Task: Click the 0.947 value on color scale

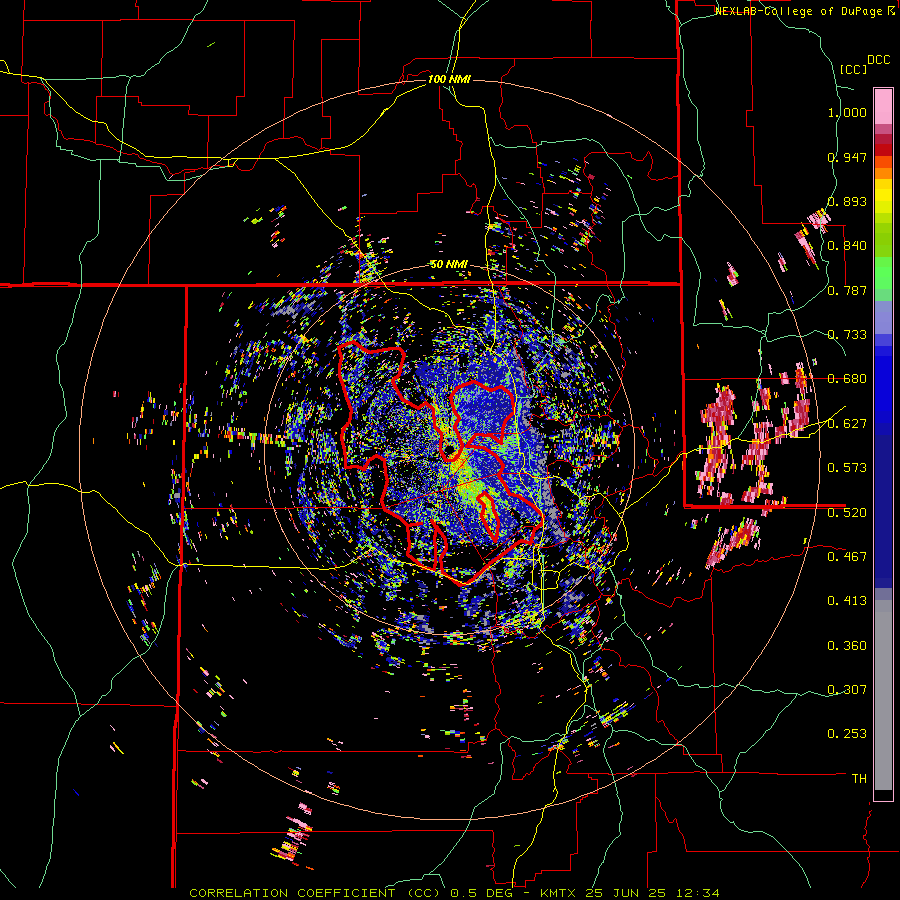Action: click(x=847, y=157)
